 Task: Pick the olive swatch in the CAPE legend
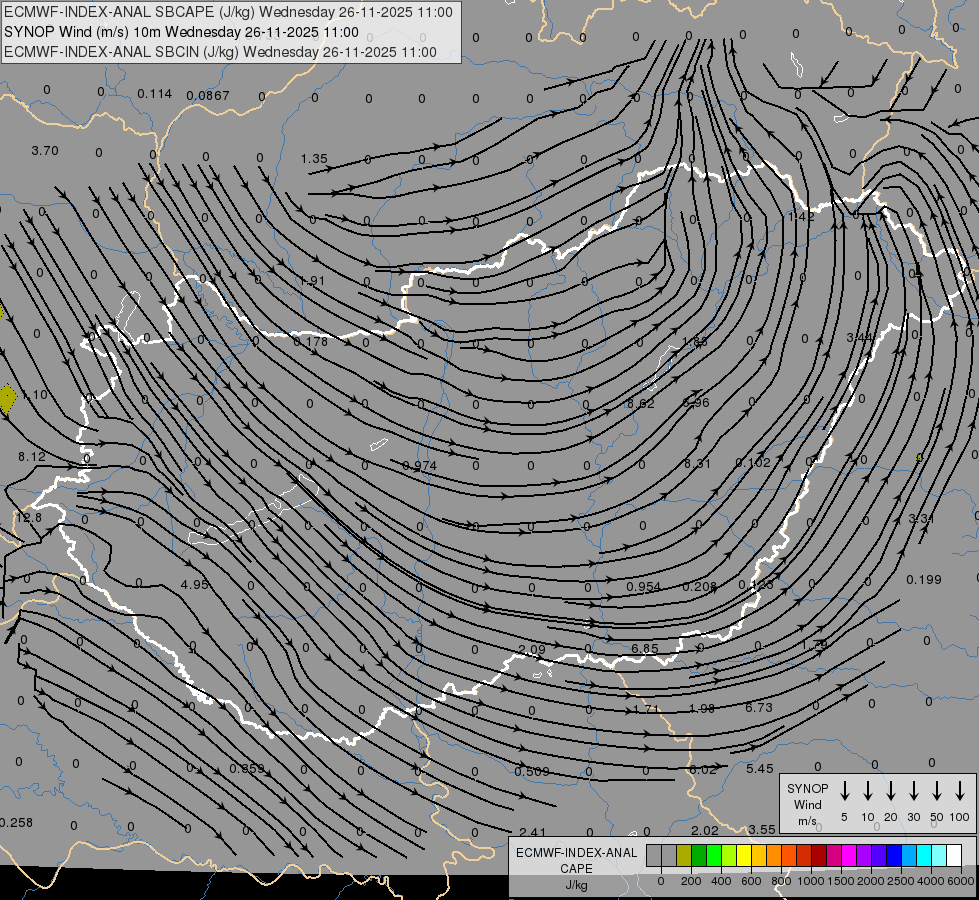[x=684, y=855]
